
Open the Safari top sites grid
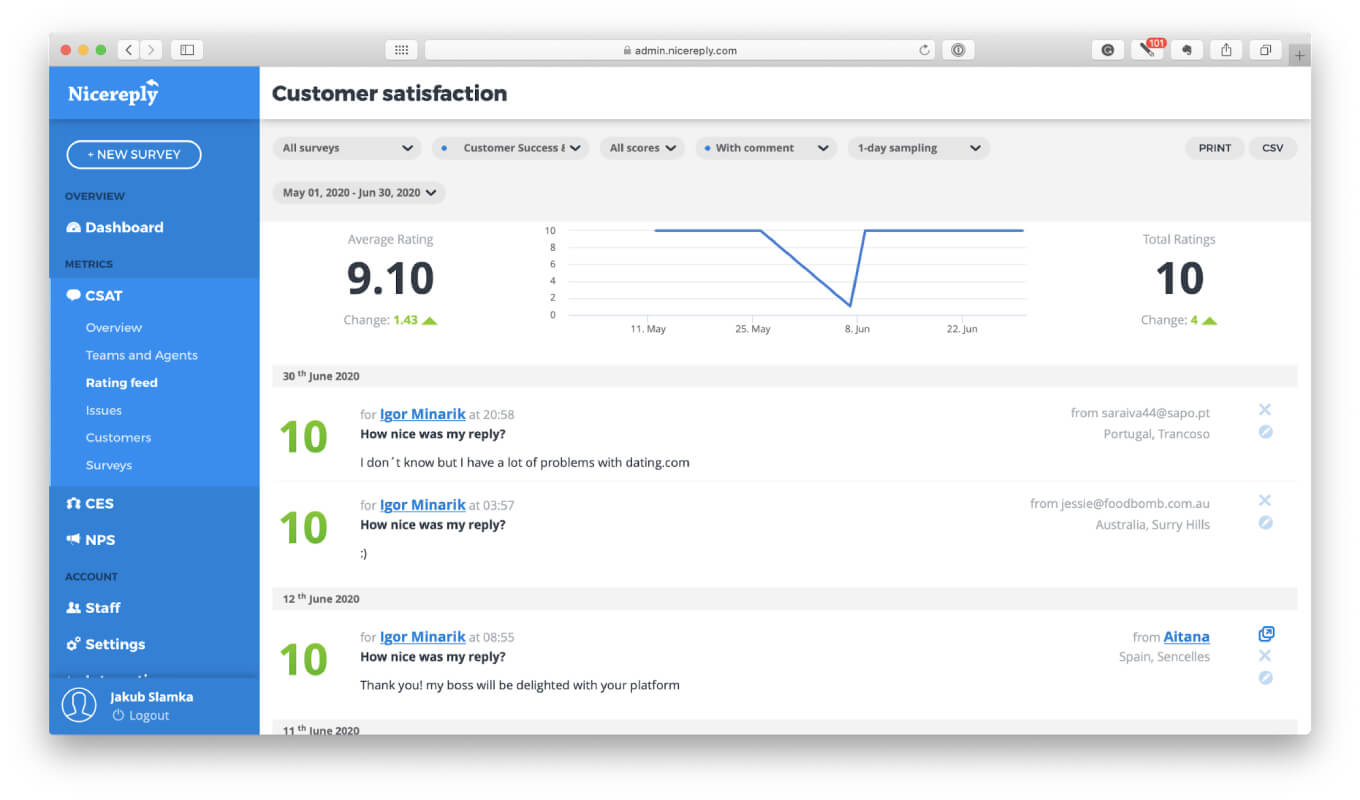point(400,50)
